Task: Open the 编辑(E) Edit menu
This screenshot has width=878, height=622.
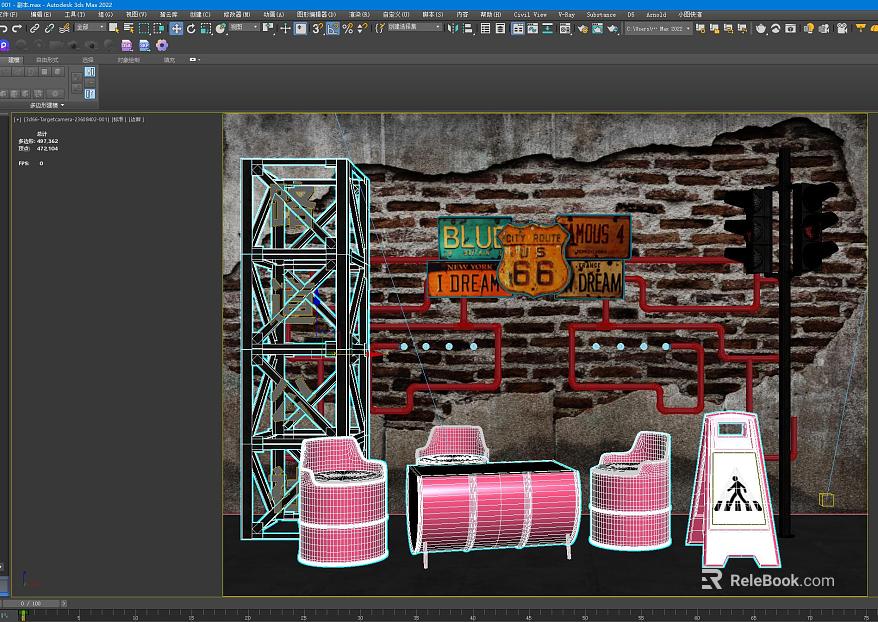Action: coord(40,15)
